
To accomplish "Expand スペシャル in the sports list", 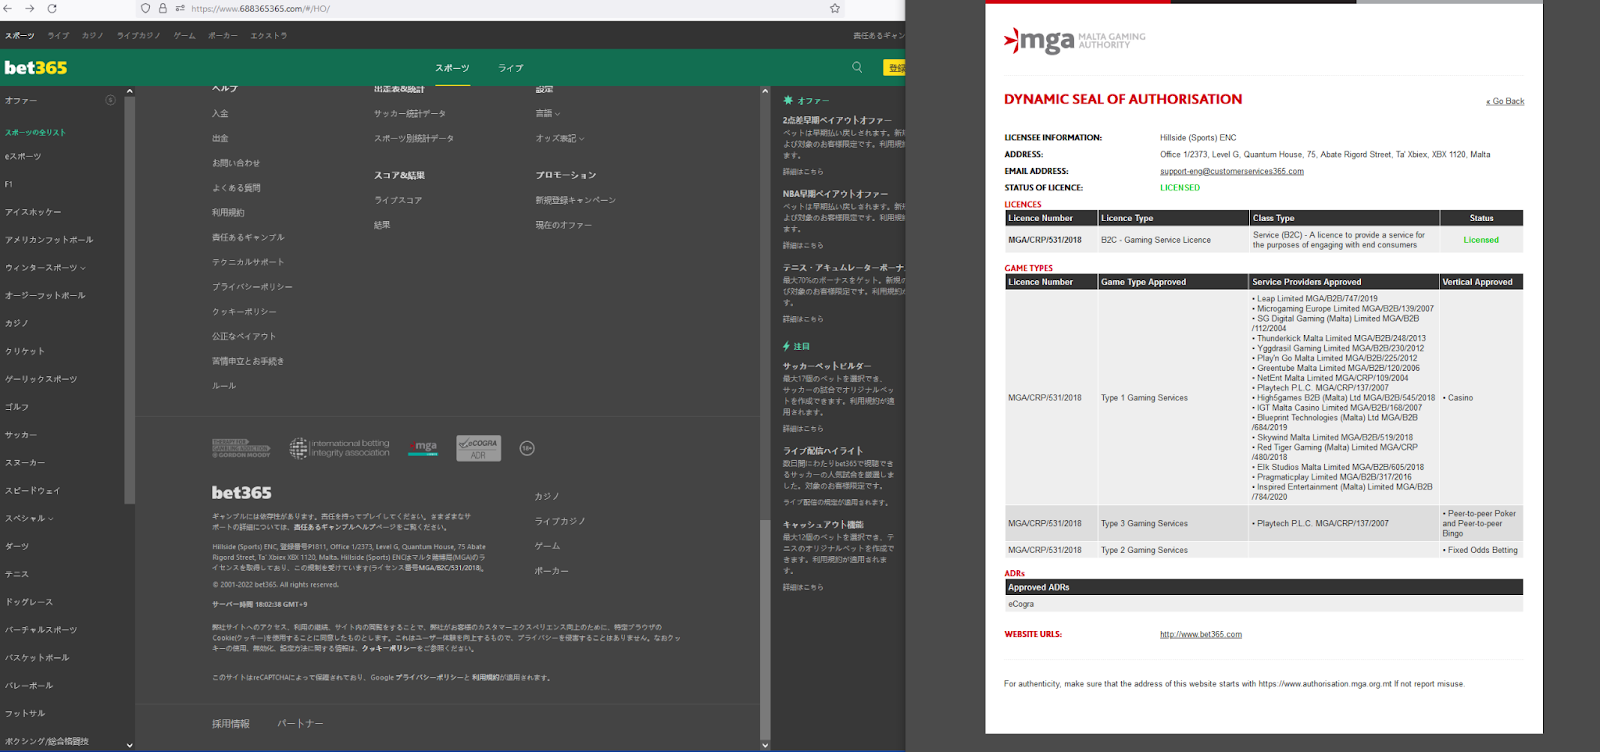I will [x=29, y=519].
